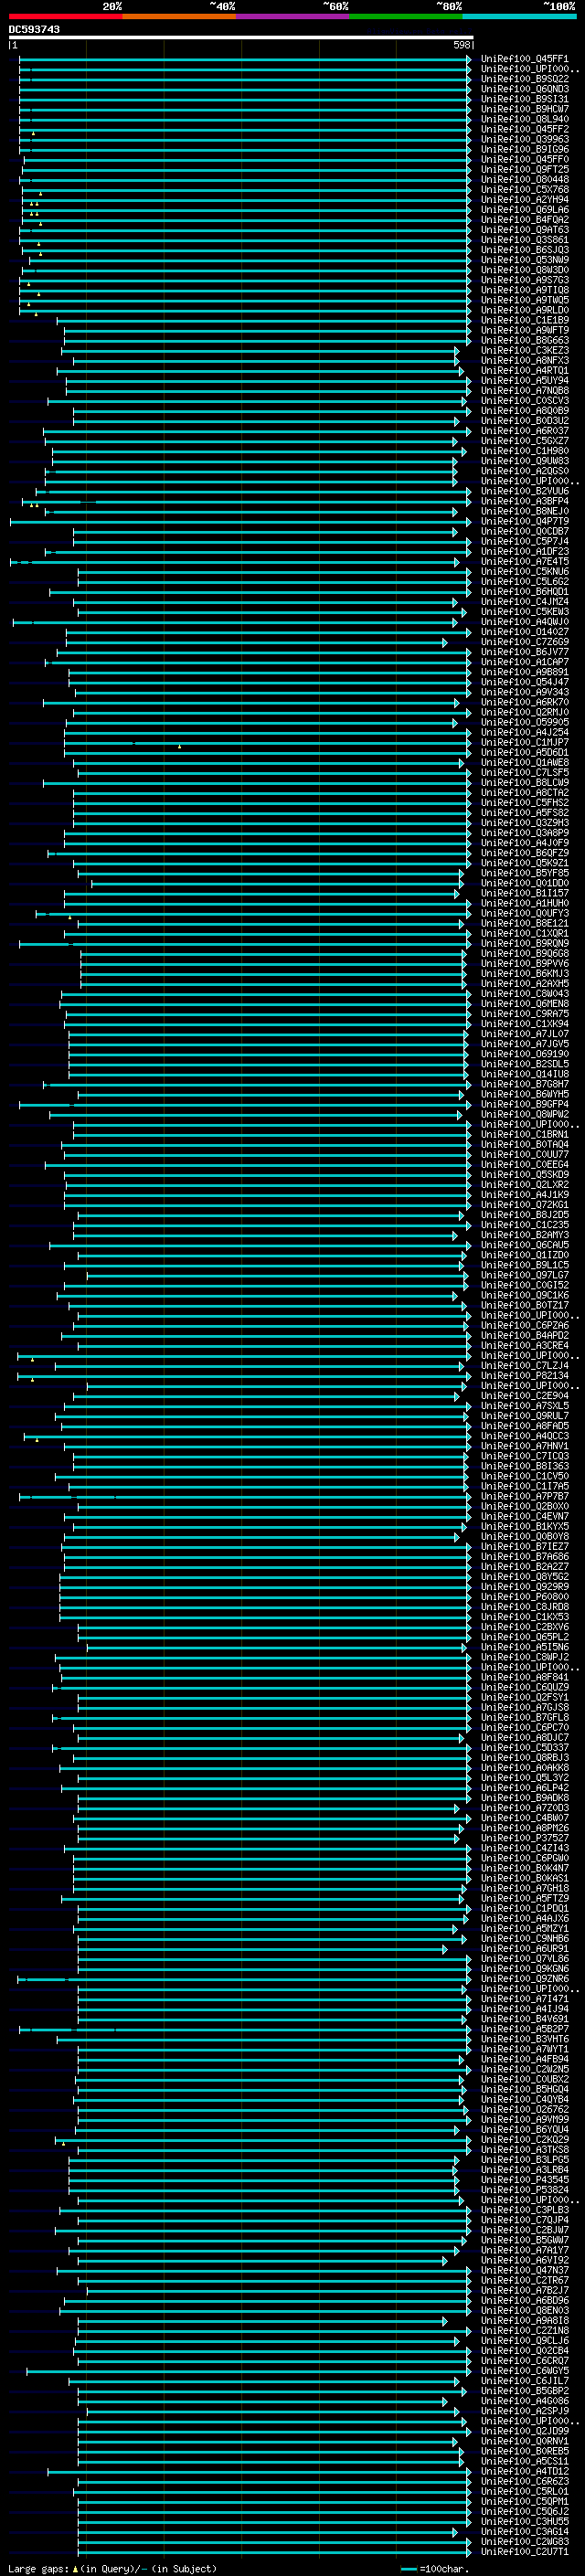The height and width of the screenshot is (2576, 585).
Task: Click hit label UniRef100_A9V343
Action: [x=524, y=692]
